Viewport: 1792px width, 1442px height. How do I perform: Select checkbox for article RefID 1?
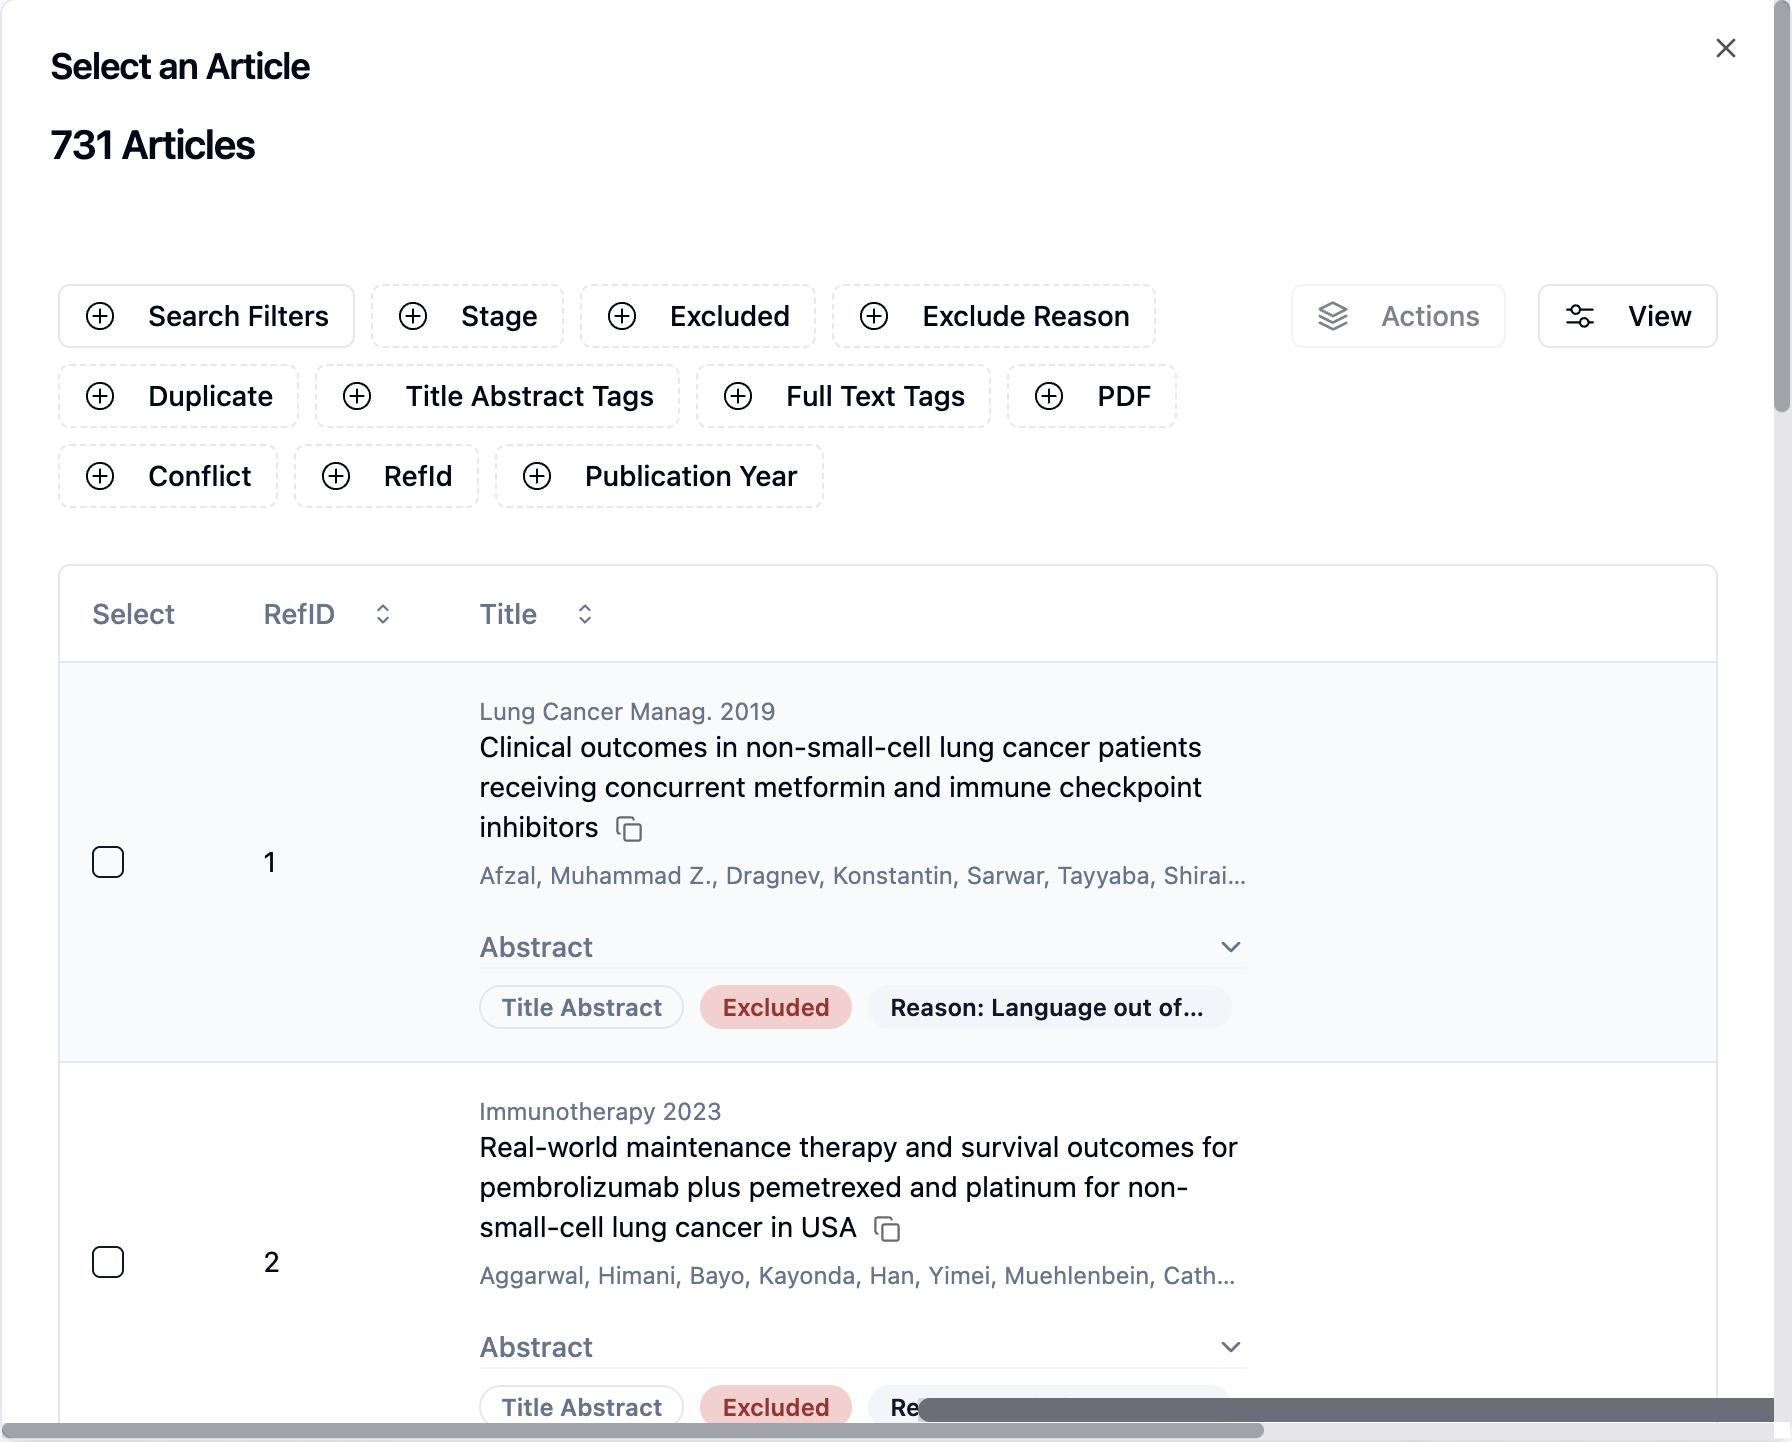(108, 862)
